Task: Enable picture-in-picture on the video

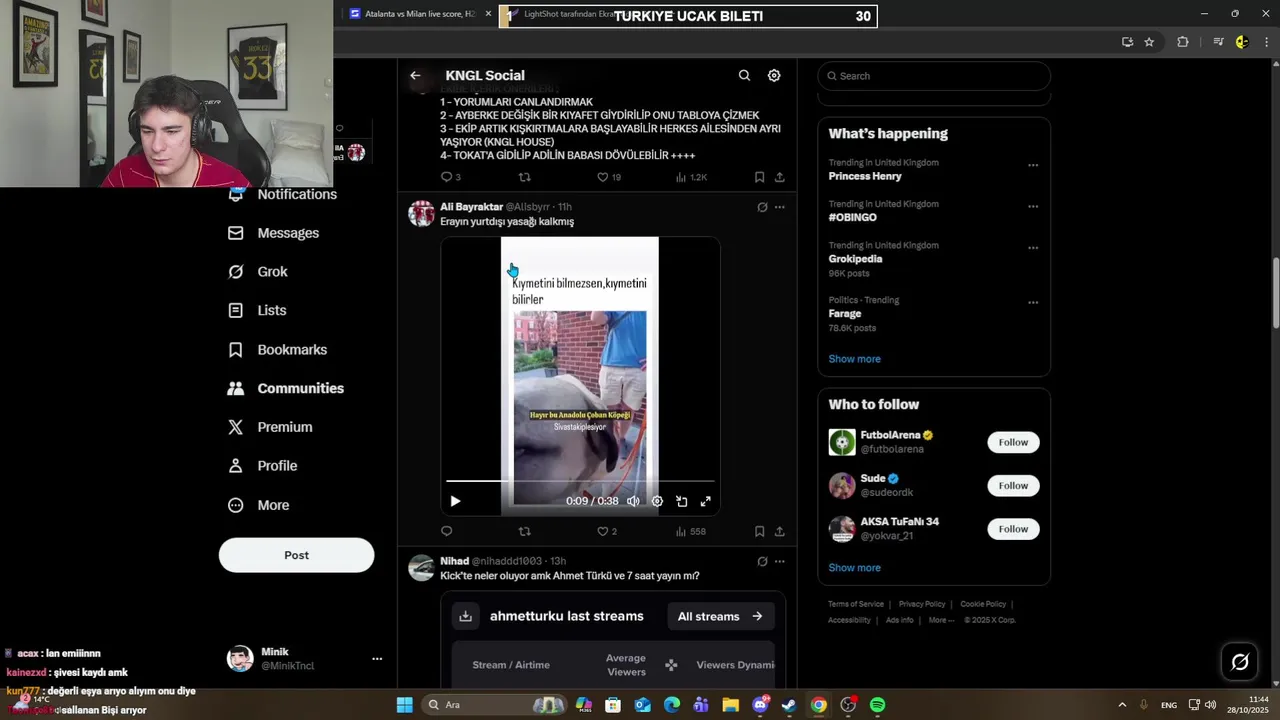Action: 681,501
